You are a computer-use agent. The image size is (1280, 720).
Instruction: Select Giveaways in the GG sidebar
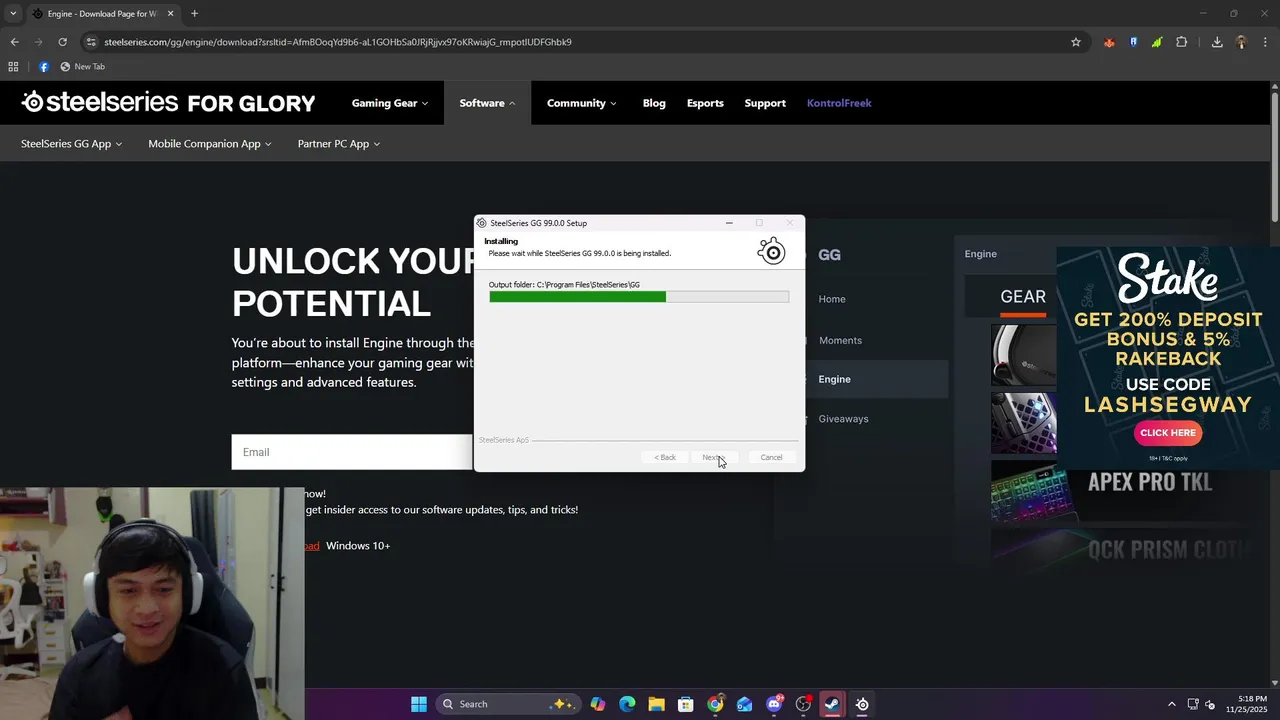point(843,419)
